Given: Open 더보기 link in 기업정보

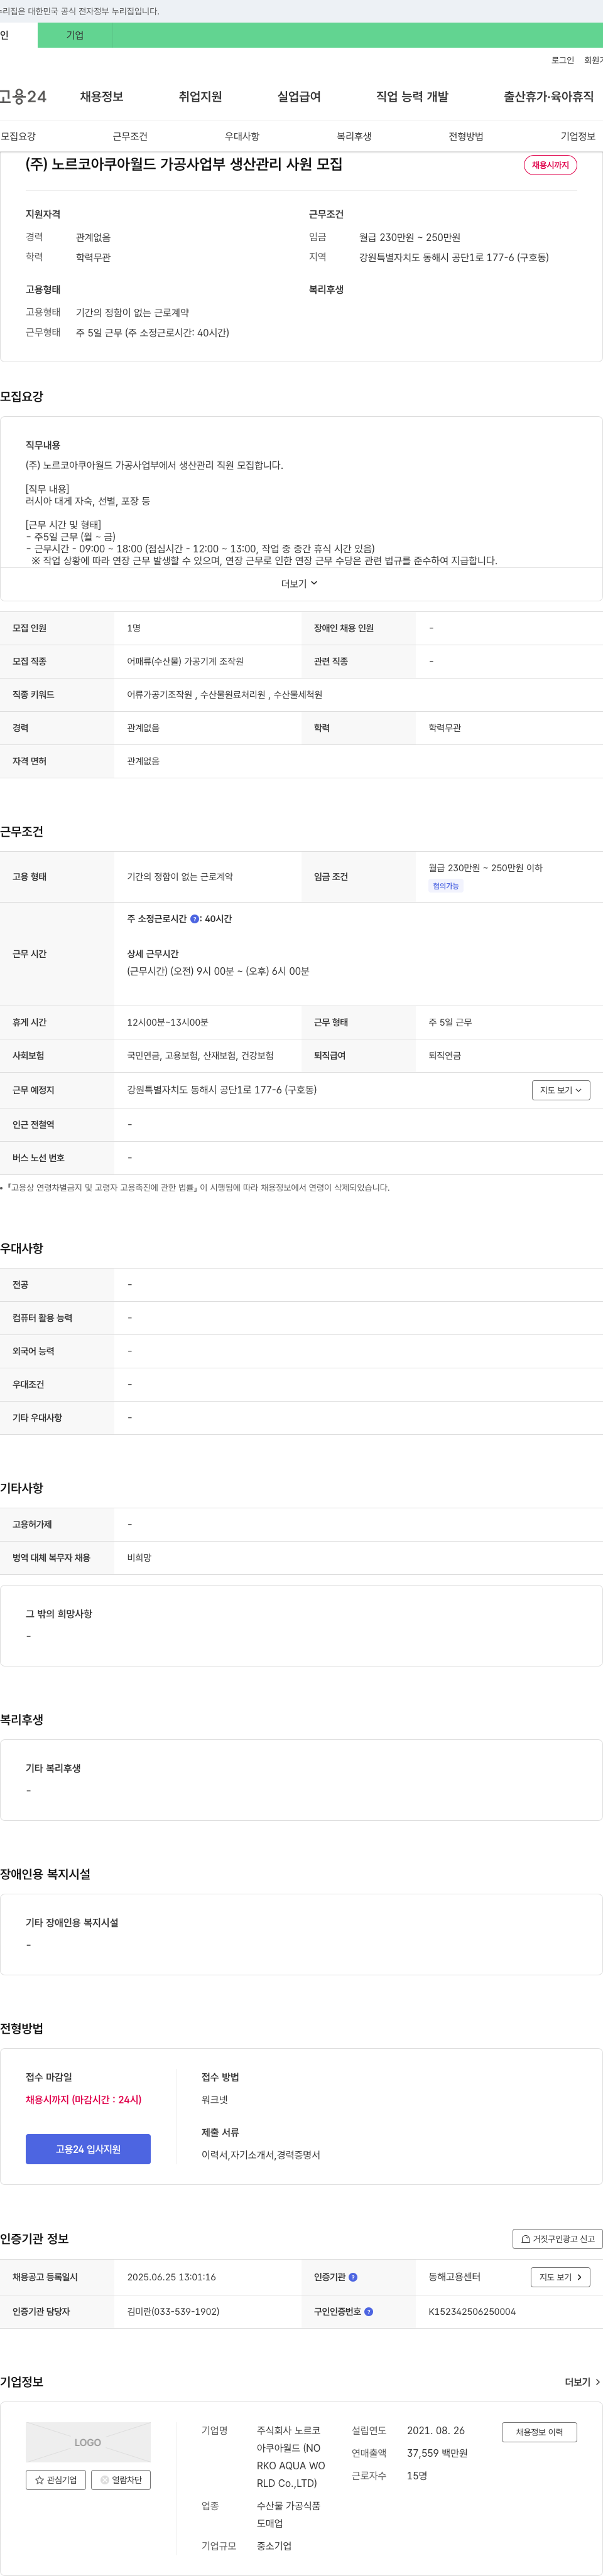Looking at the screenshot, I should coord(582,2382).
